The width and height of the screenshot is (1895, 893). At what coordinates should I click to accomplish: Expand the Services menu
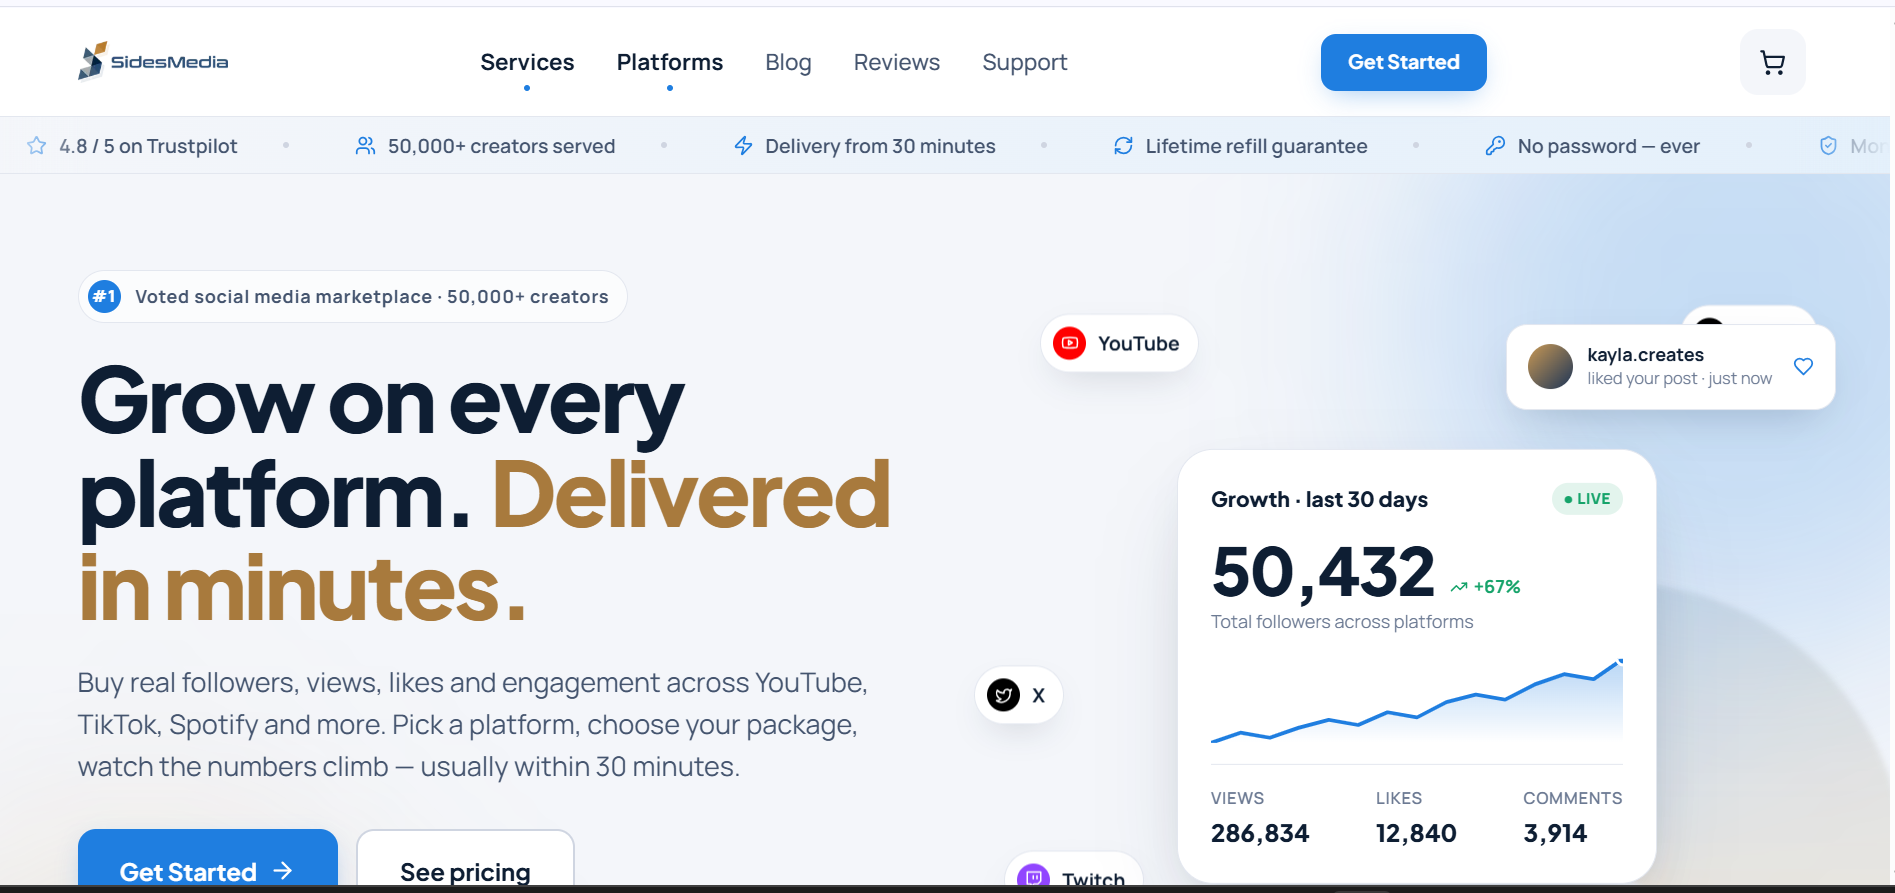tap(527, 62)
